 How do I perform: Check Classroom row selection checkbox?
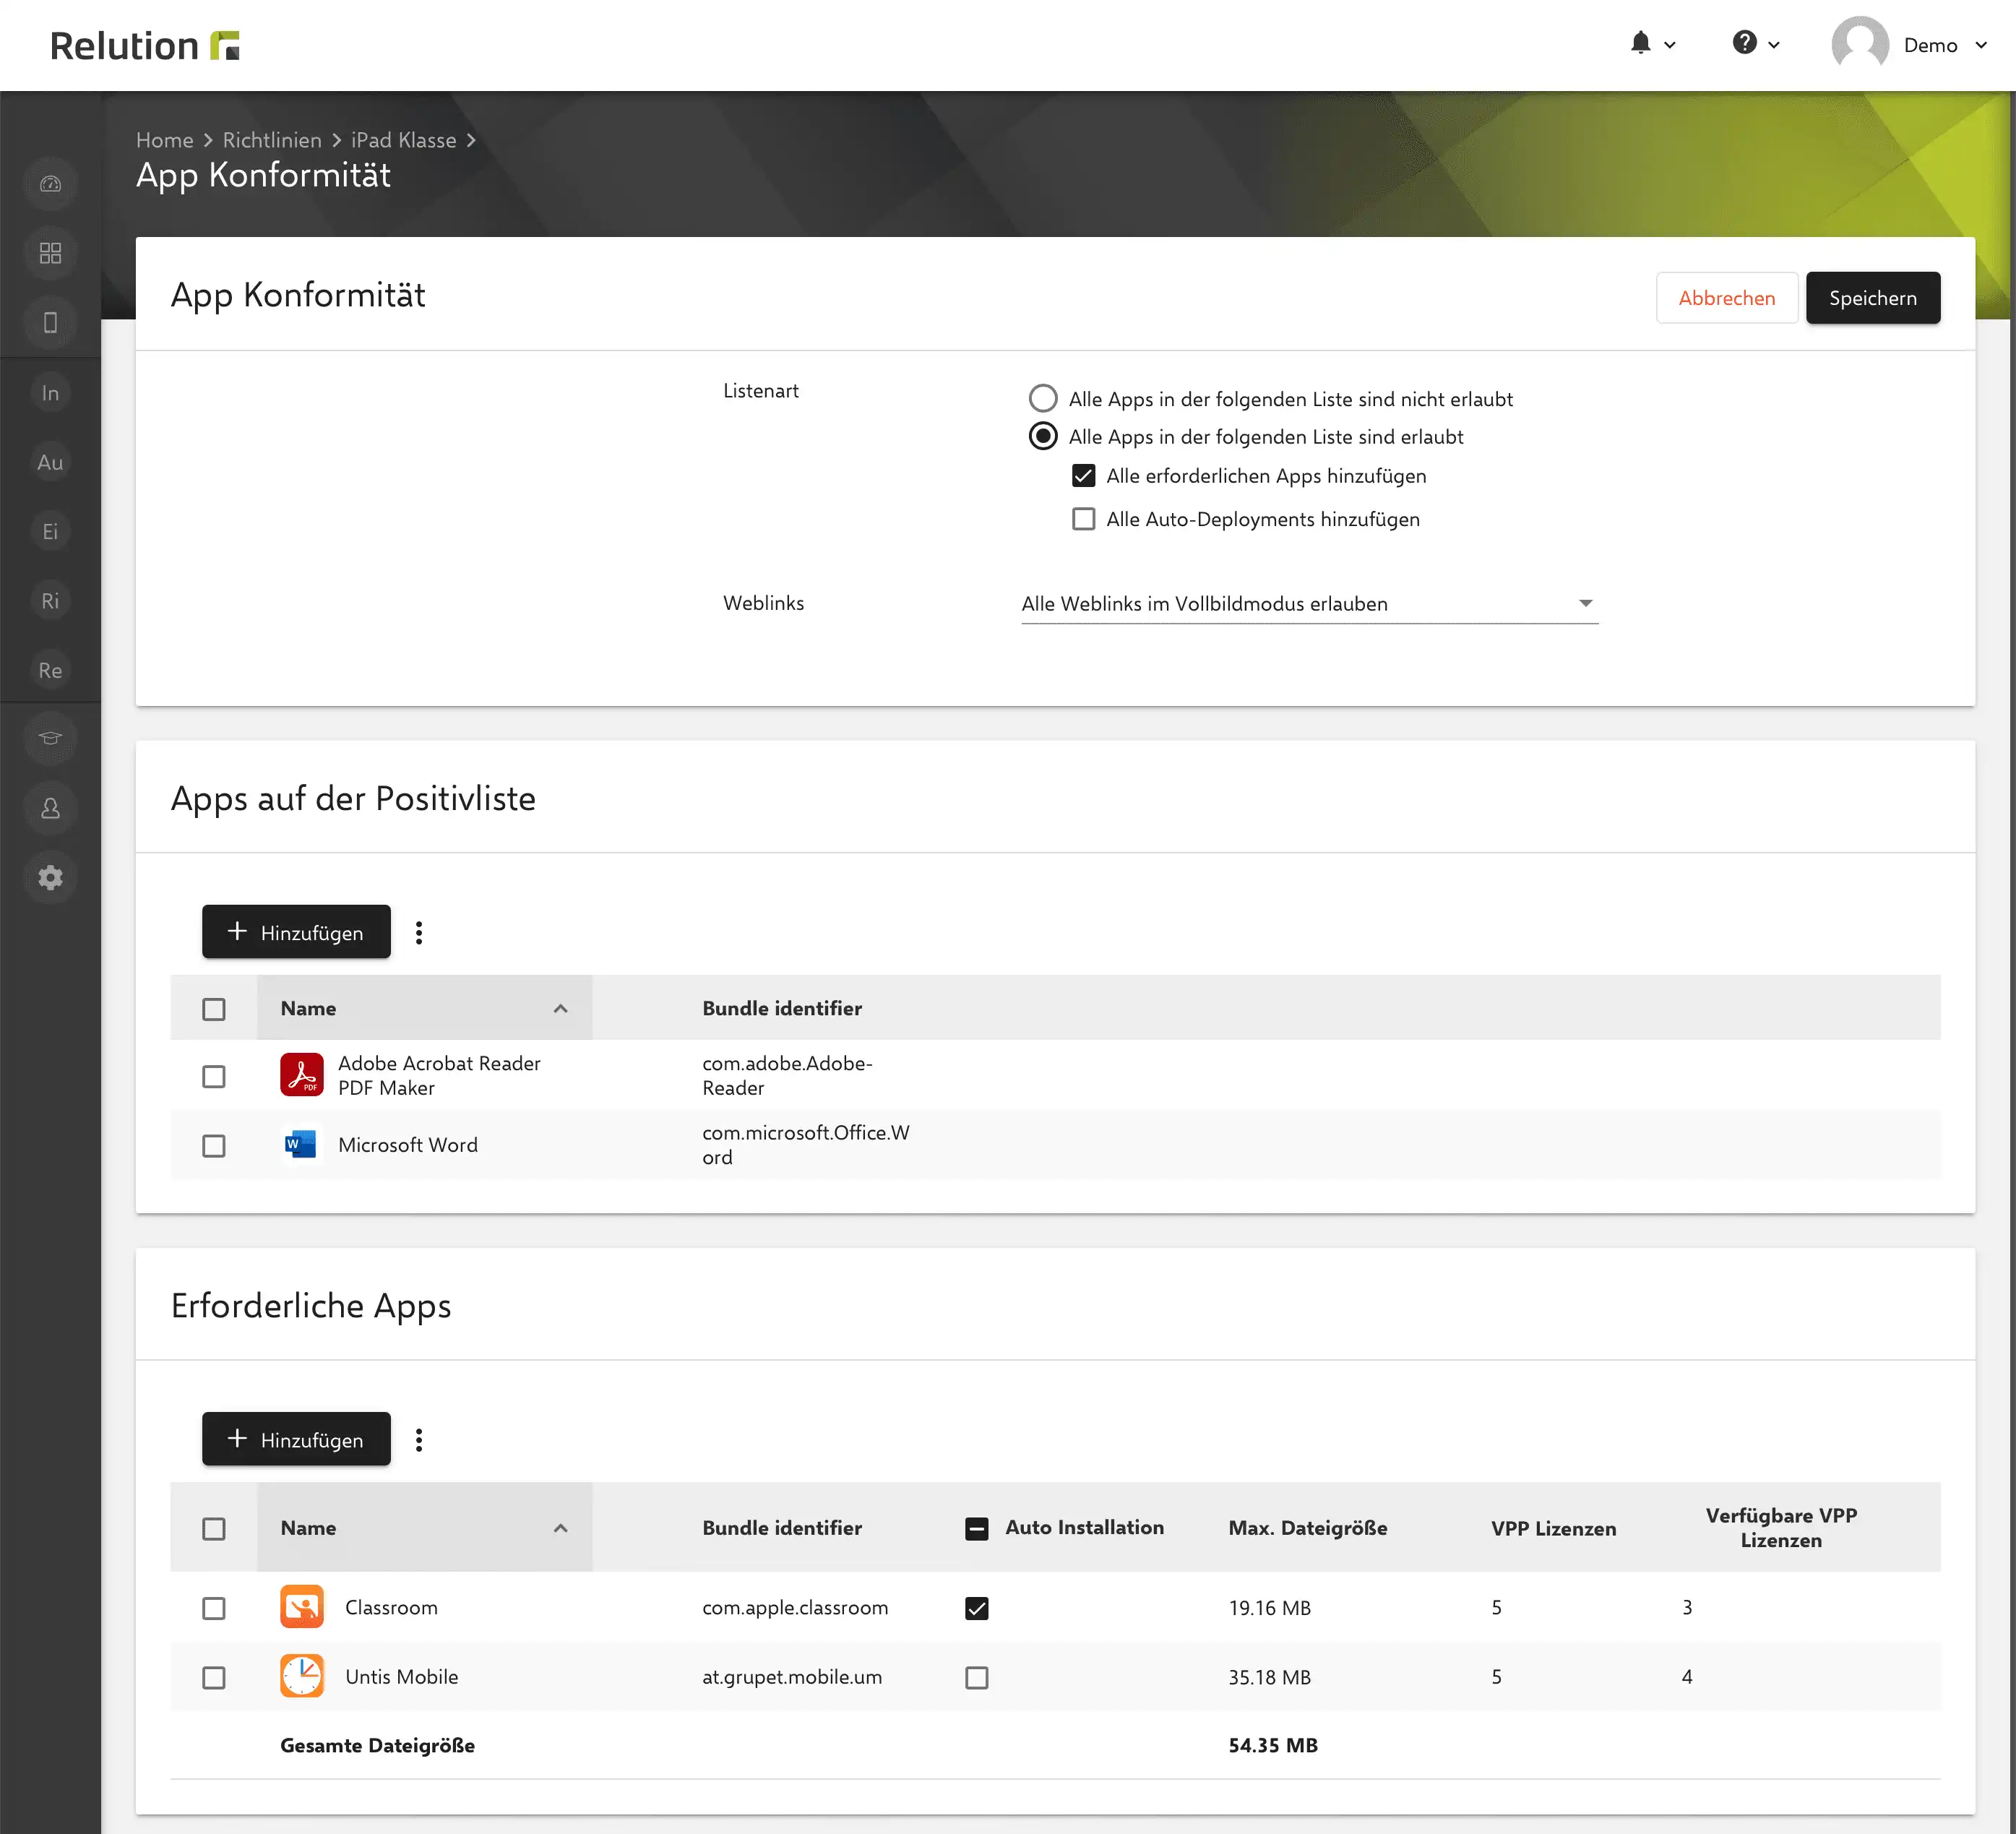coord(214,1608)
